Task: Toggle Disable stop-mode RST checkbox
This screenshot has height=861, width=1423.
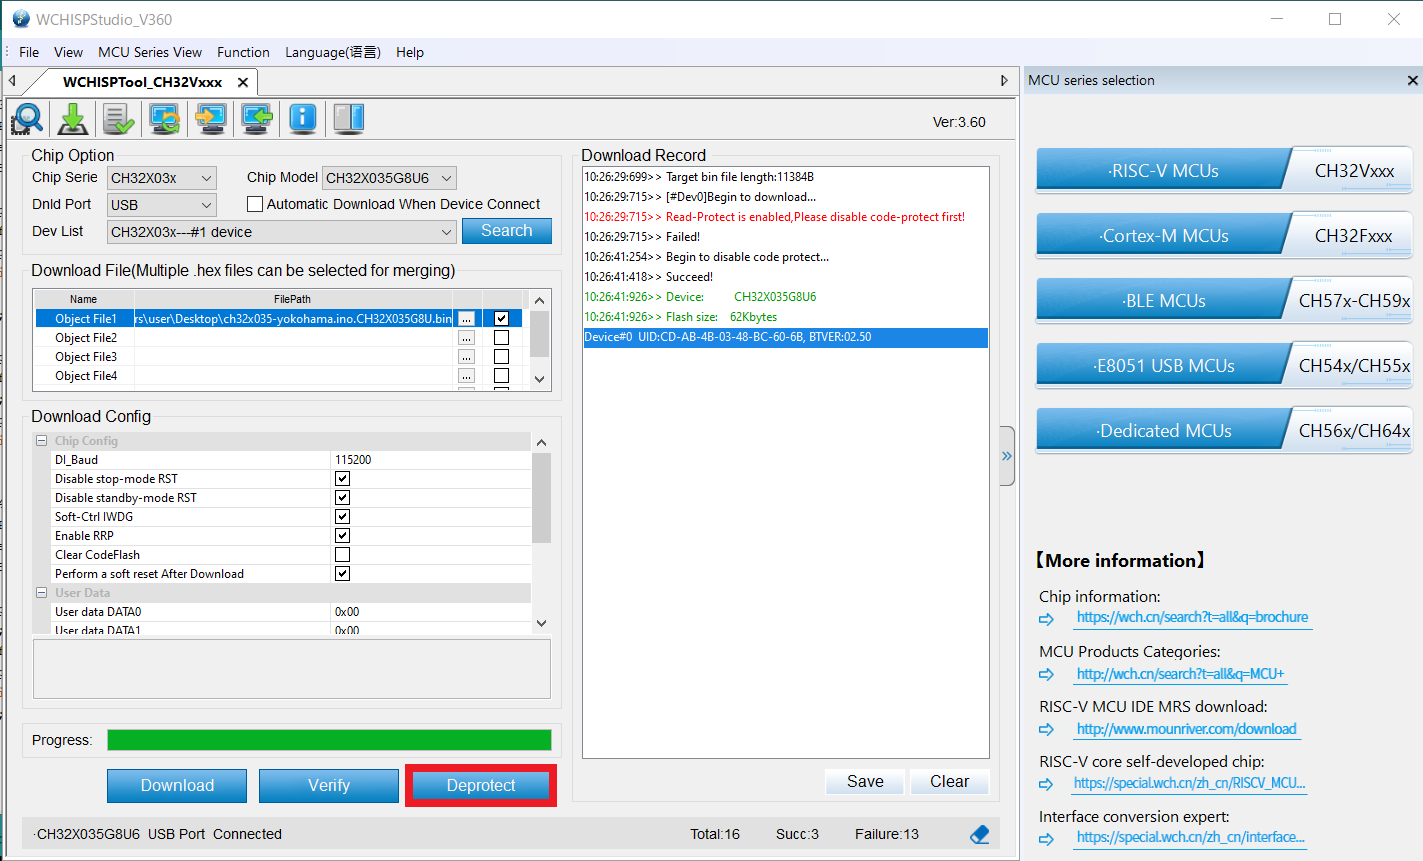Action: pyautogui.click(x=342, y=479)
